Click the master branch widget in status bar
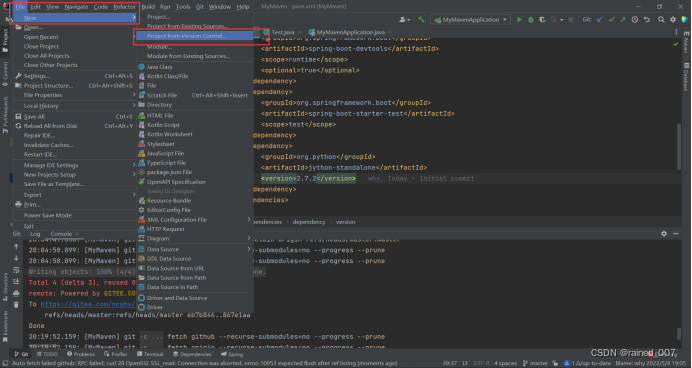Screen dimensions: 692x368 click(x=535, y=363)
